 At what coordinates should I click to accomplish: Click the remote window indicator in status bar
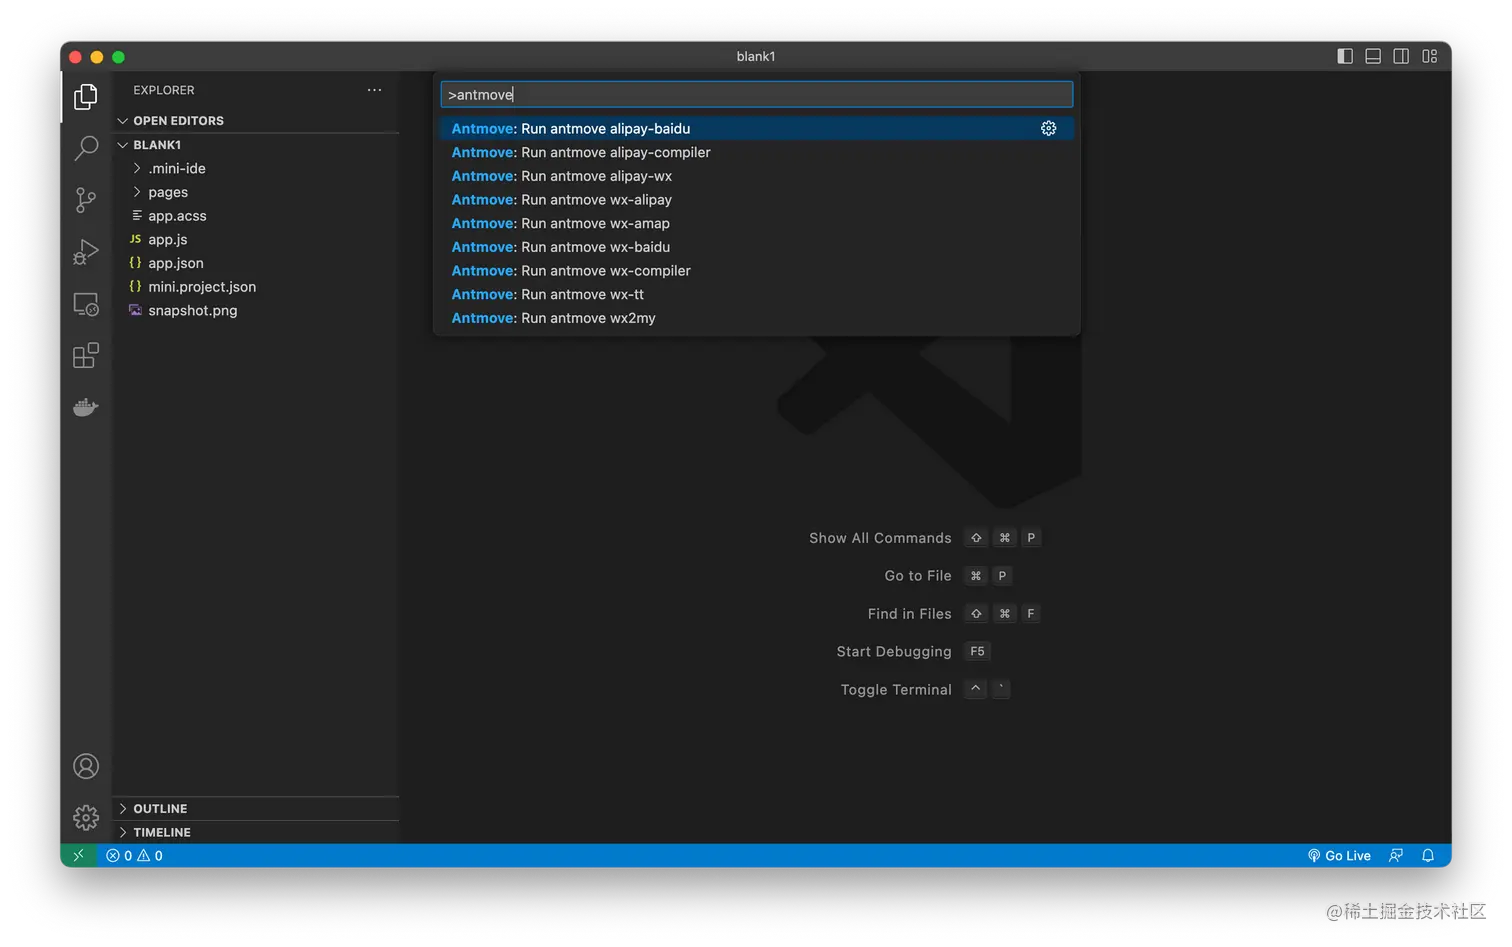tap(78, 855)
